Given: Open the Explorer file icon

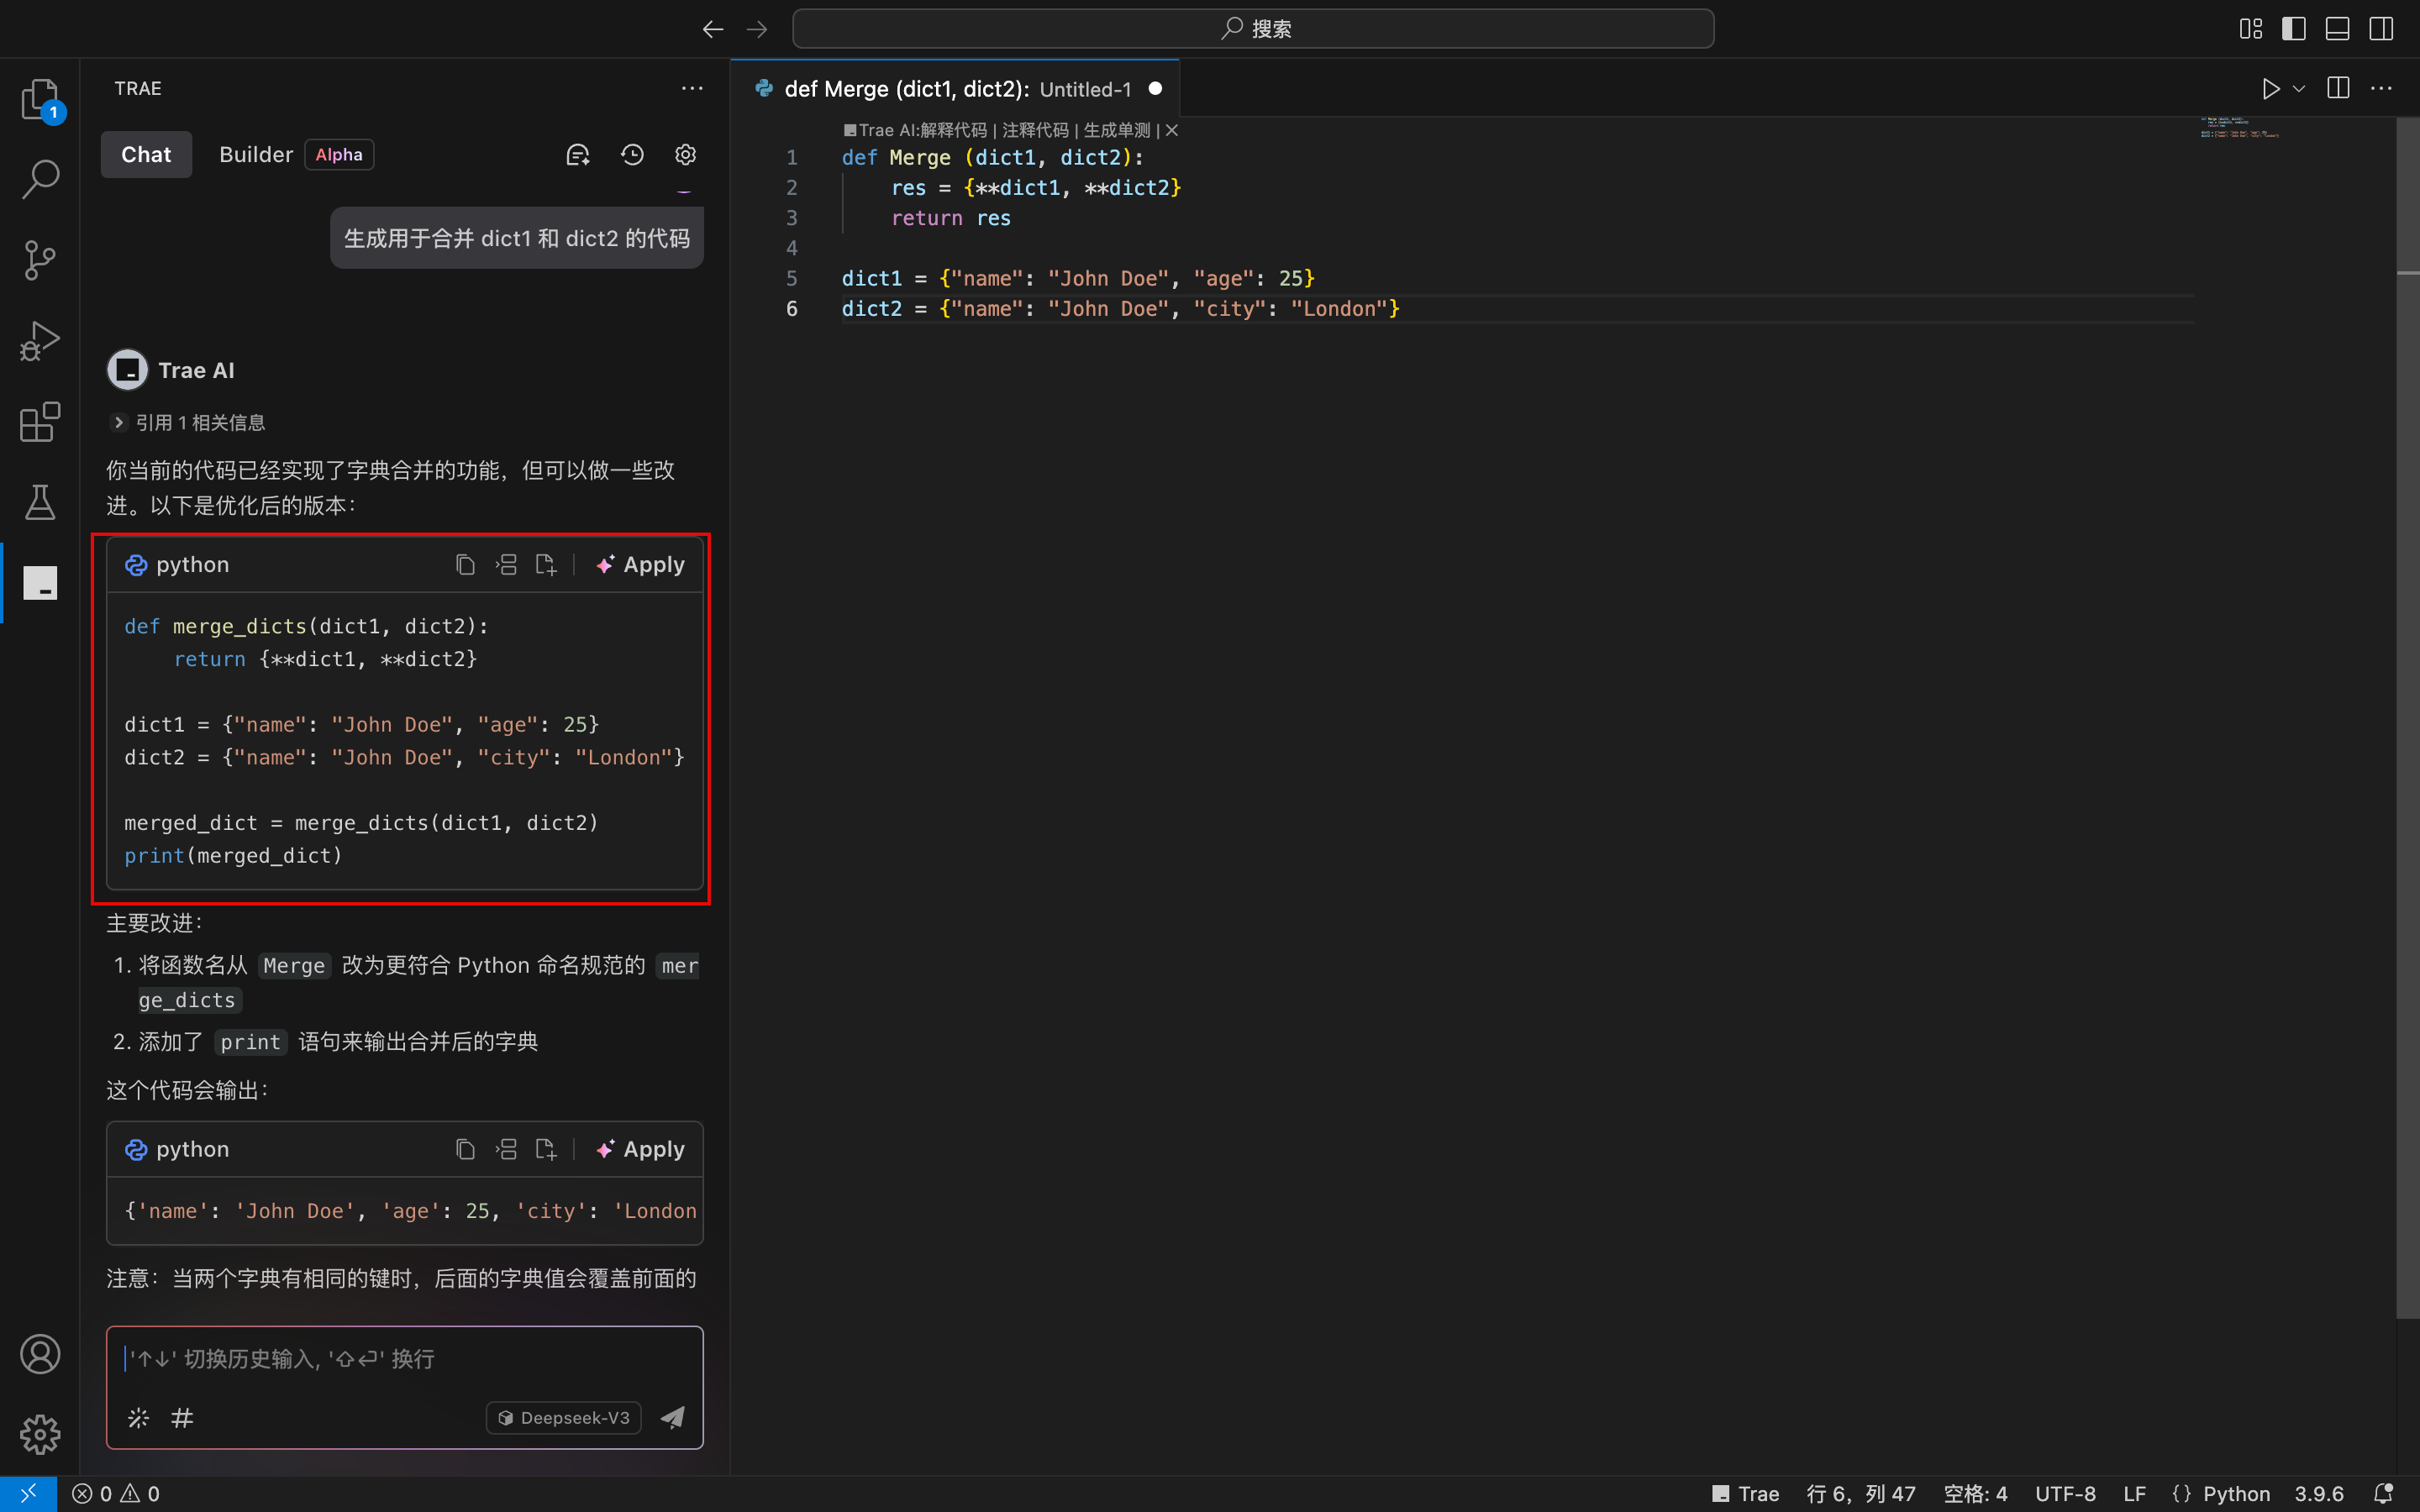Looking at the screenshot, I should tap(40, 99).
